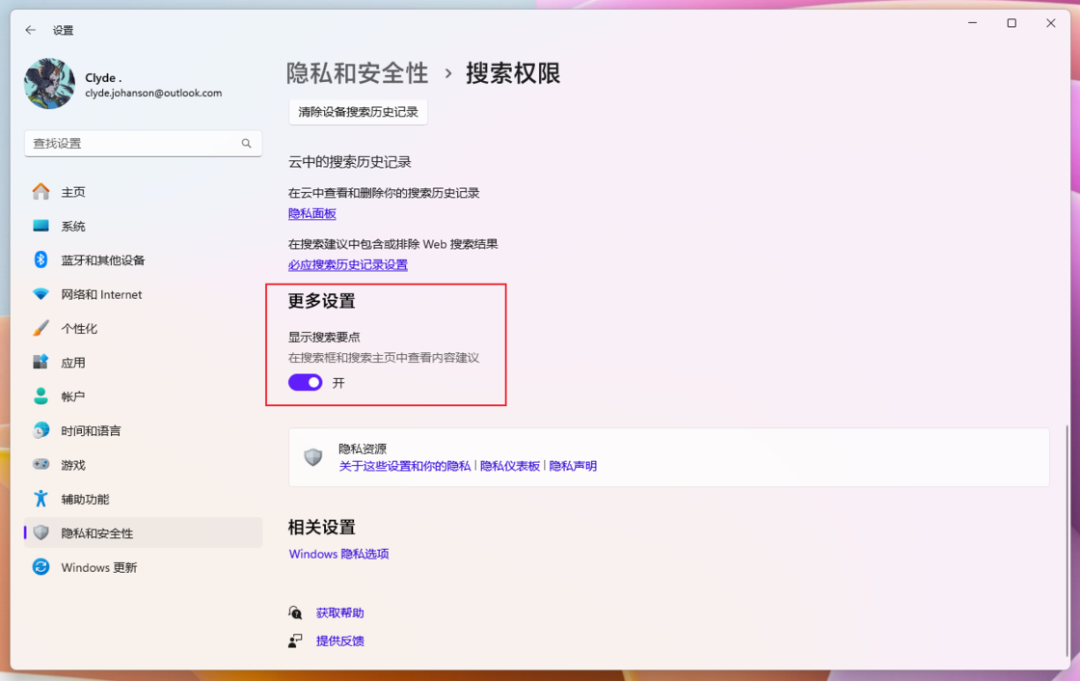Open the 隐私面板 link

[312, 213]
